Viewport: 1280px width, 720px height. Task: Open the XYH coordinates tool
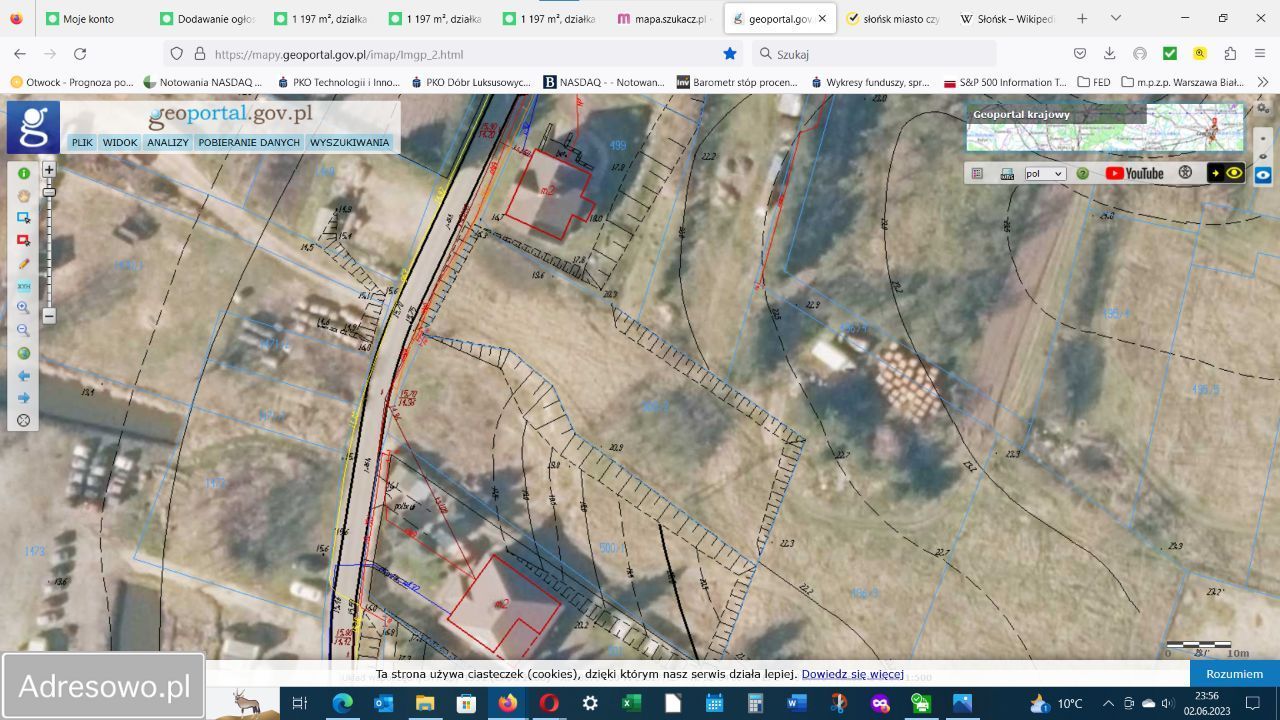point(24,286)
